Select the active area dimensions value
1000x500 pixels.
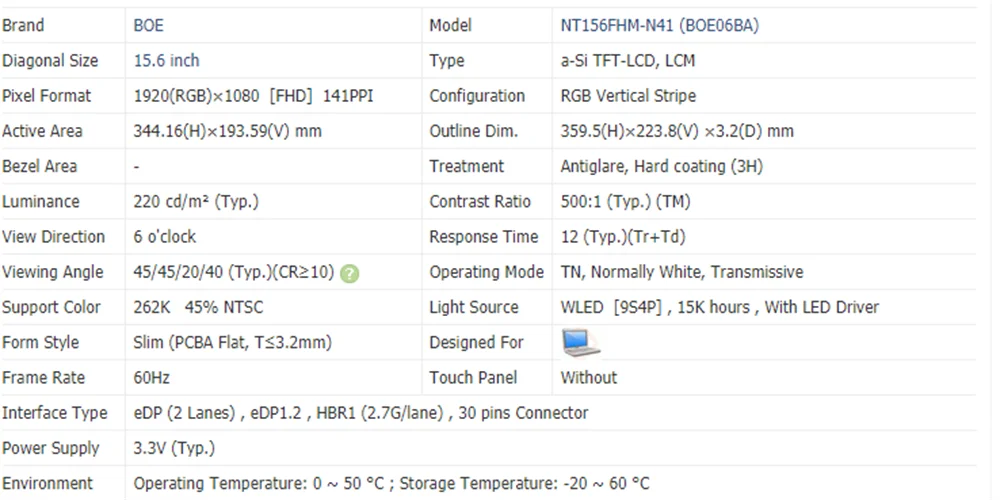(227, 131)
